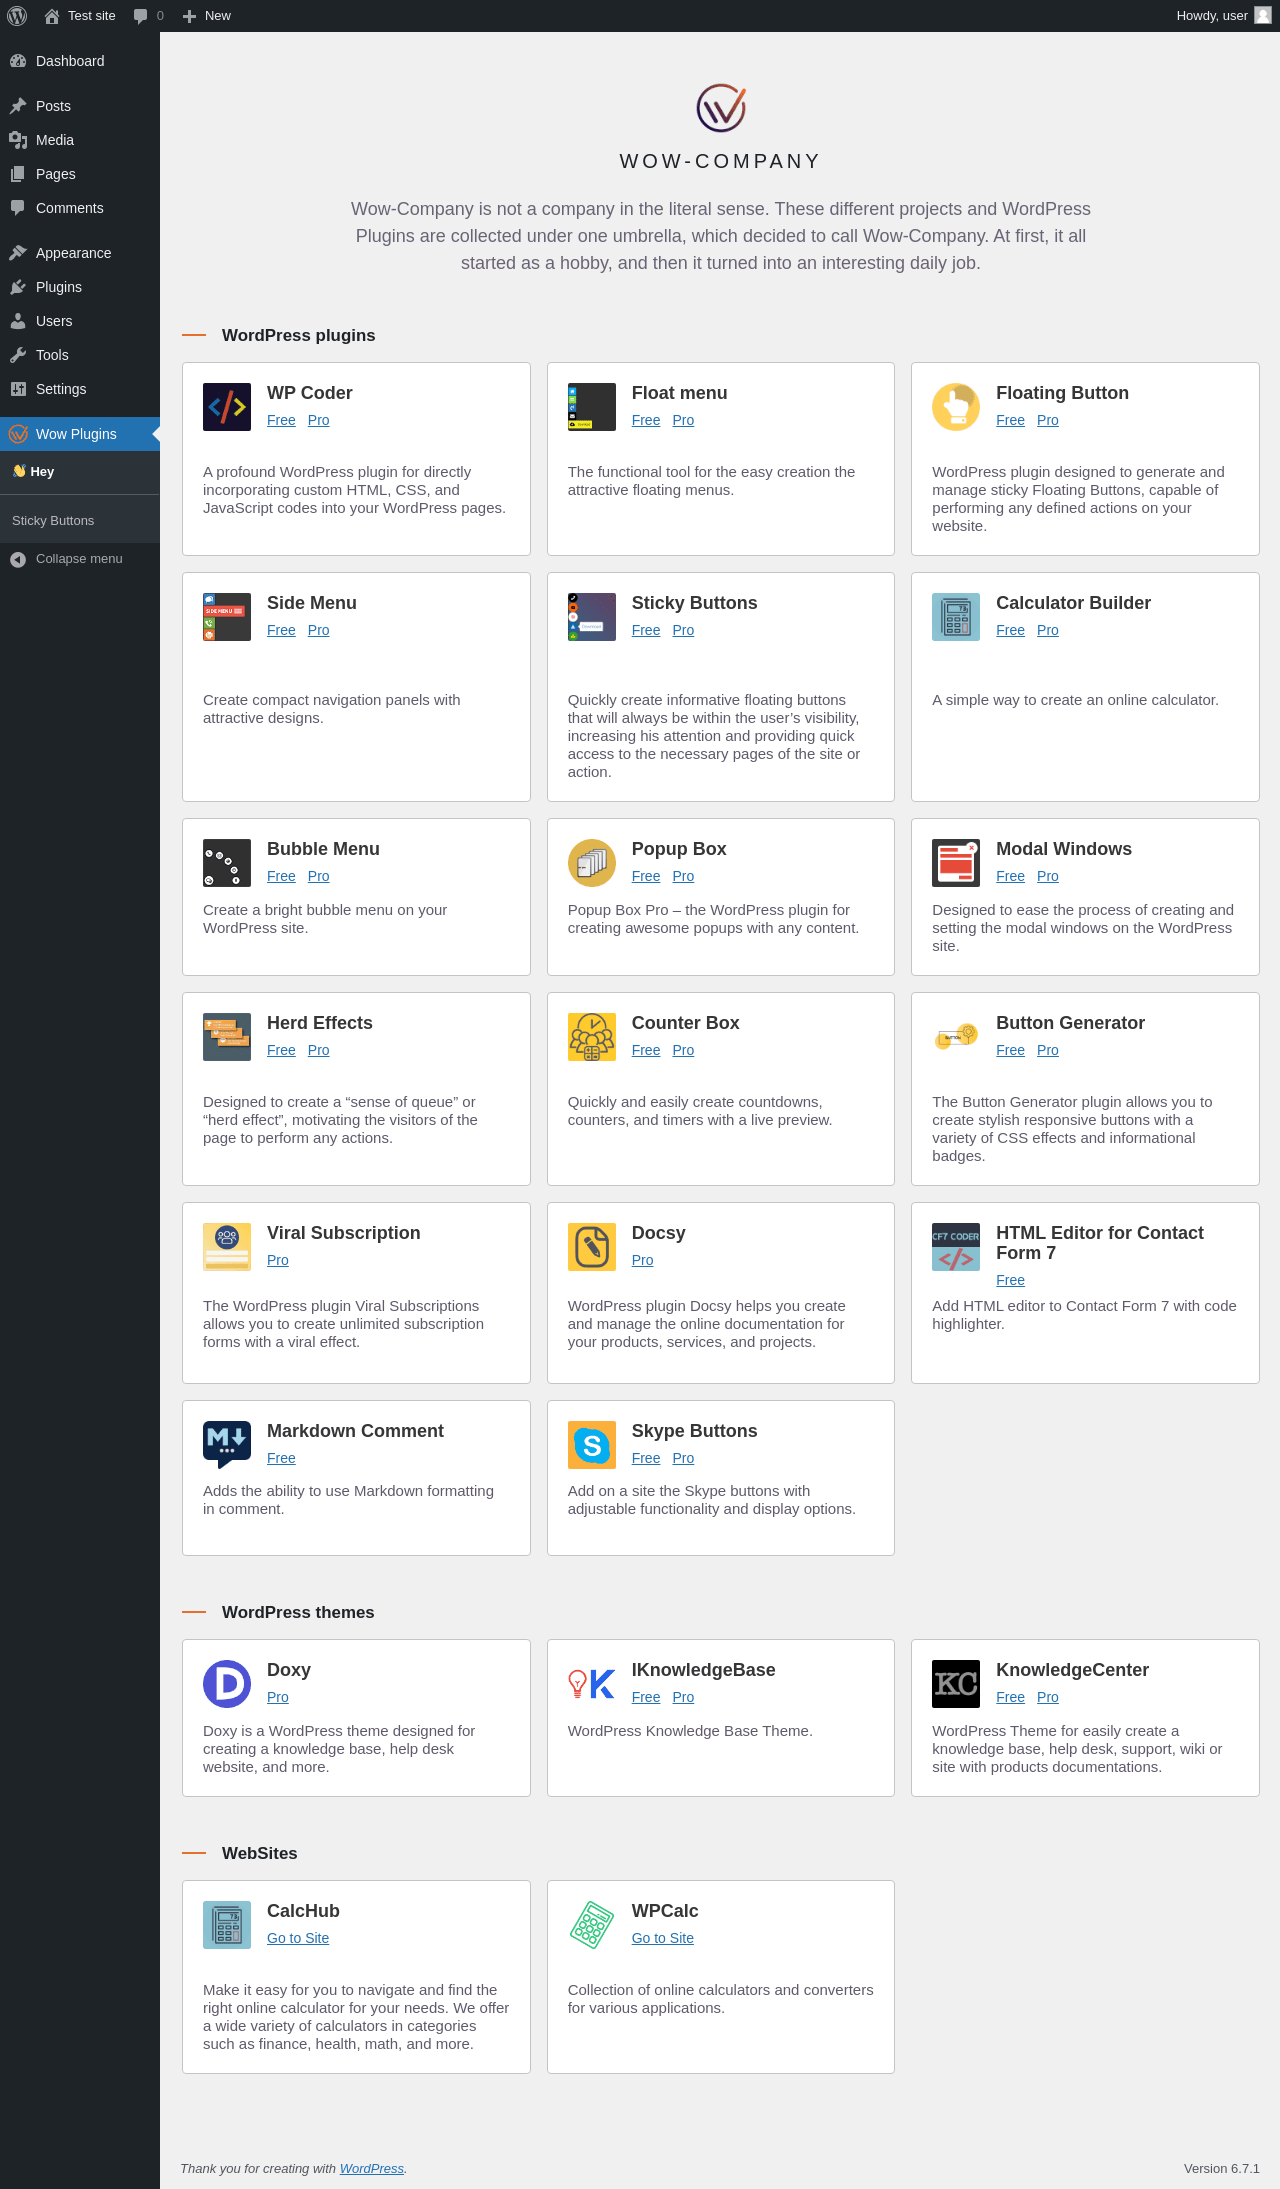Click the Calculator Builder plugin icon

point(956,617)
